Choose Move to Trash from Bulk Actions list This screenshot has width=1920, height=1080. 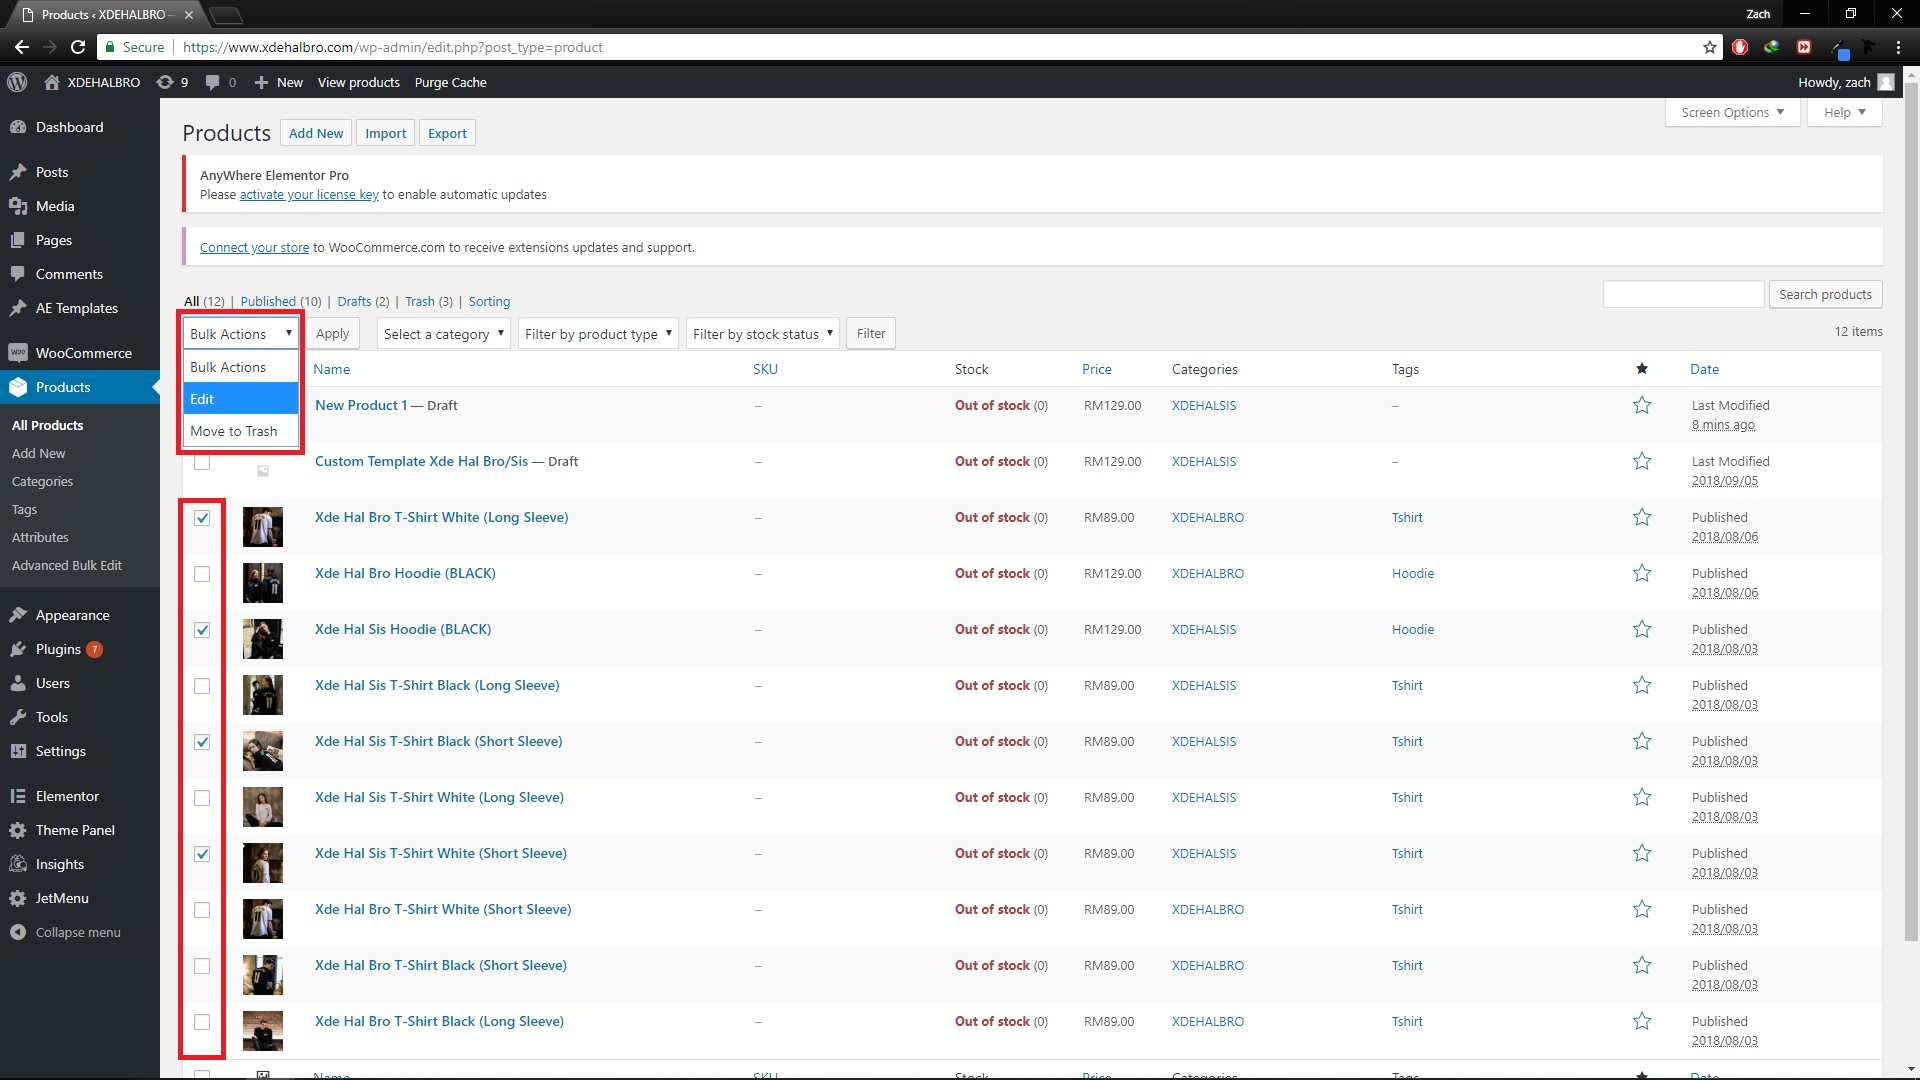241,431
